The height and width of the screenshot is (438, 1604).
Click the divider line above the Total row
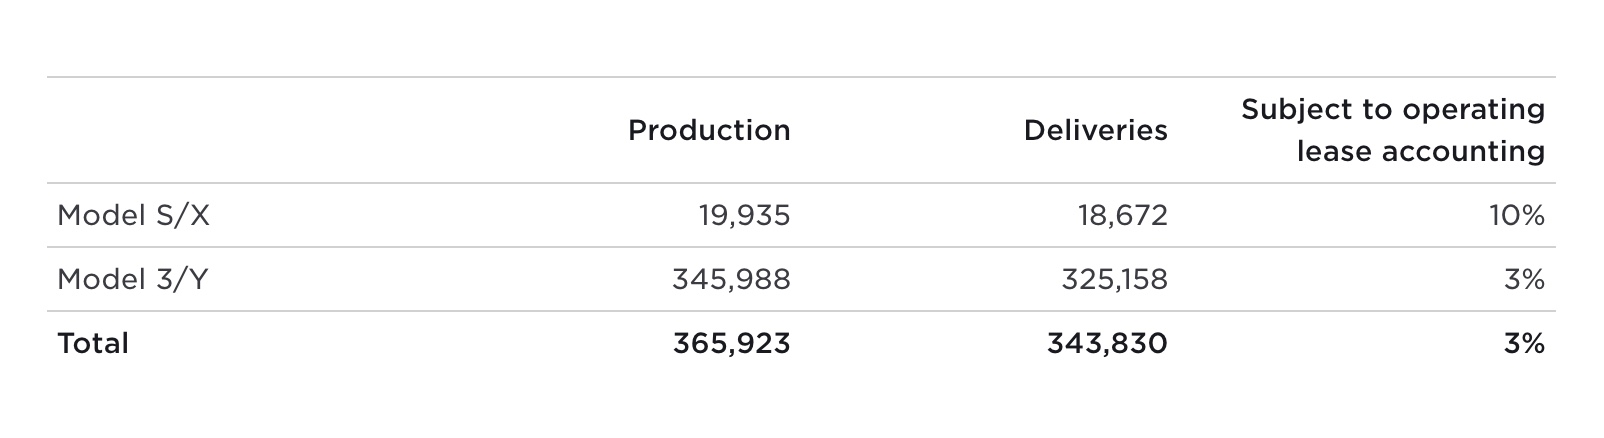pos(800,311)
